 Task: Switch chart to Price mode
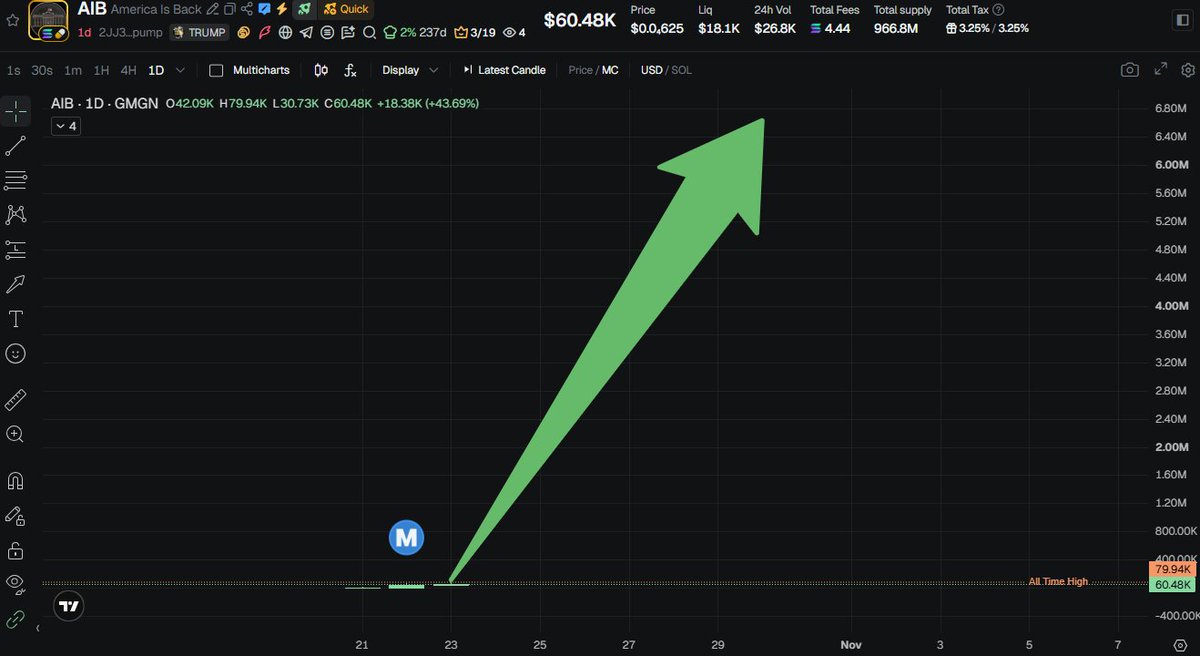pos(580,70)
